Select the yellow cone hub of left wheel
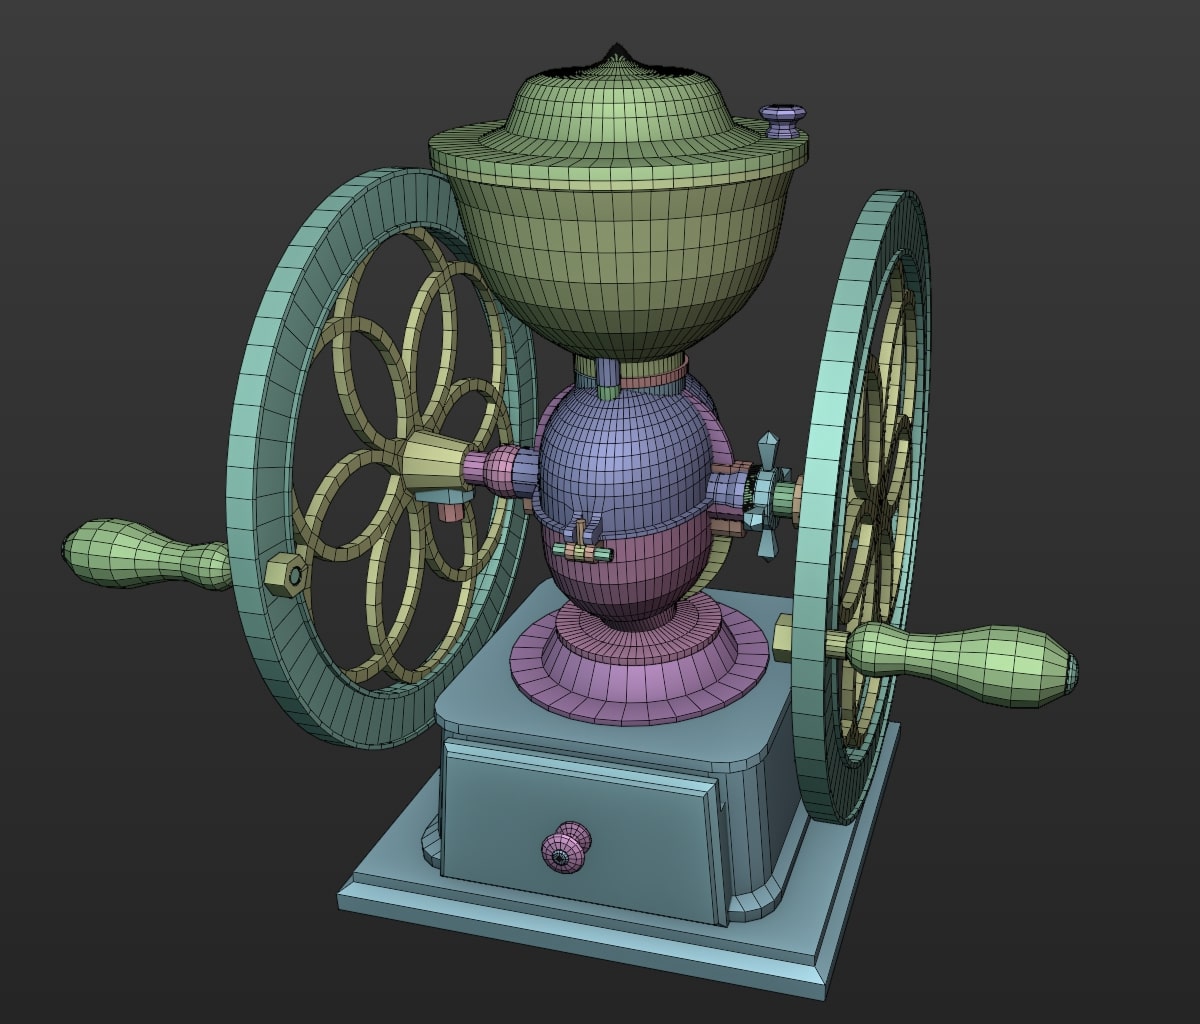Screen dimensions: 1200x1024 (432, 462)
